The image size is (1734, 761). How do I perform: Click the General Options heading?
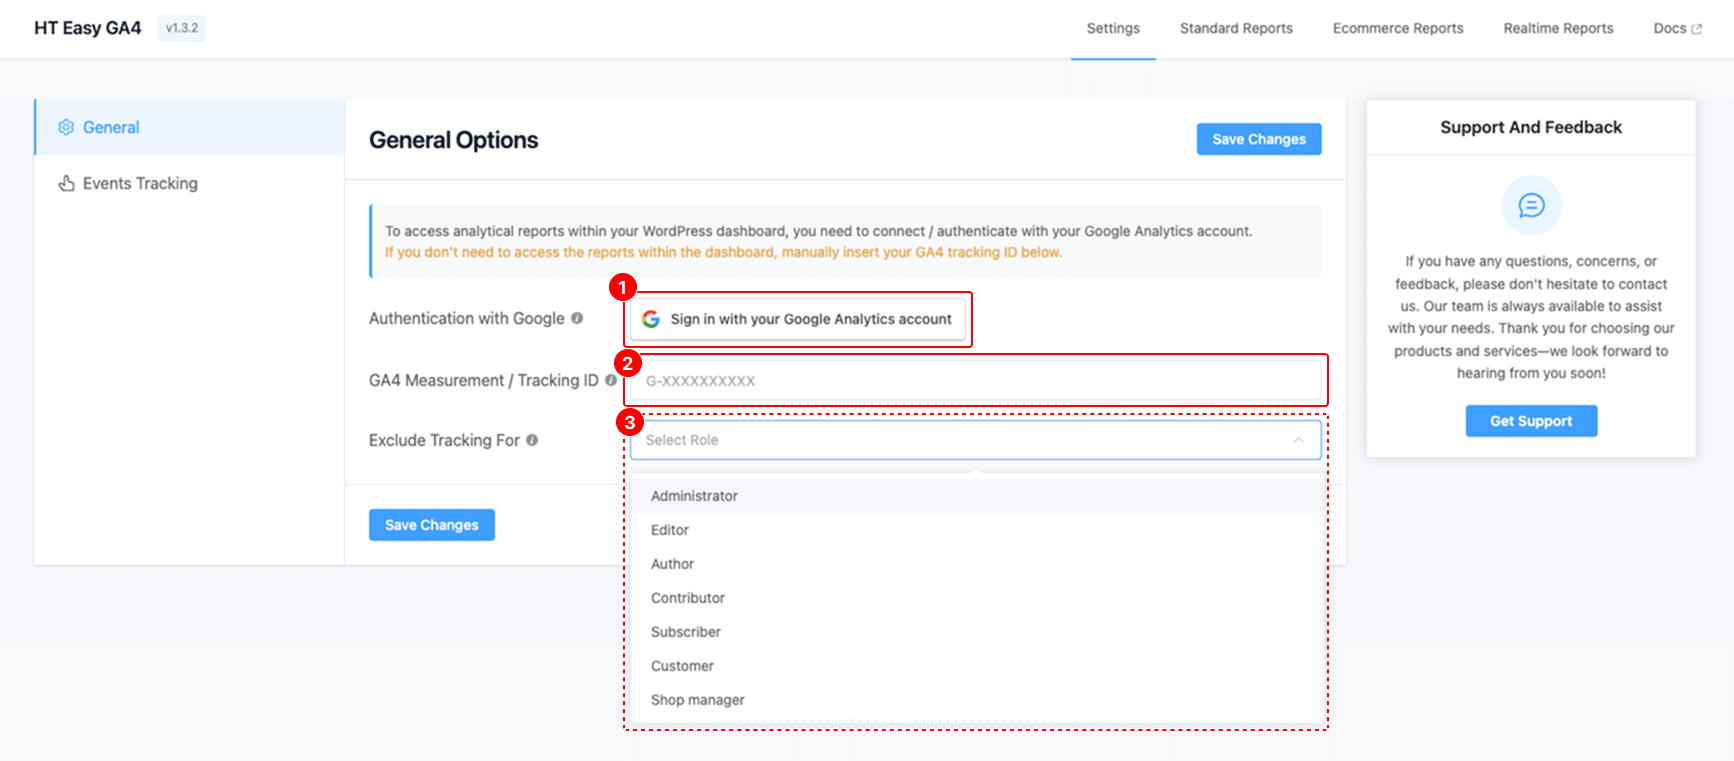[454, 140]
